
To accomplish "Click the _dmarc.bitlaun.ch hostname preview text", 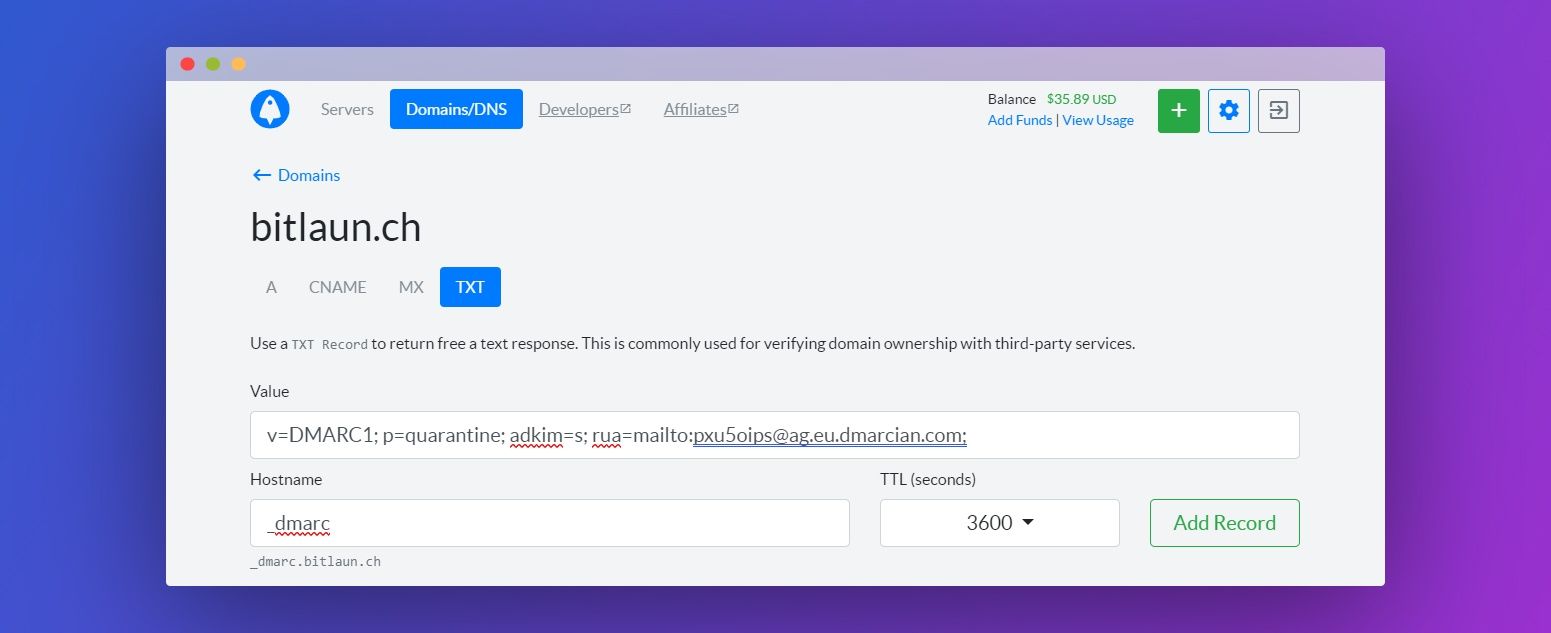I will tap(315, 562).
